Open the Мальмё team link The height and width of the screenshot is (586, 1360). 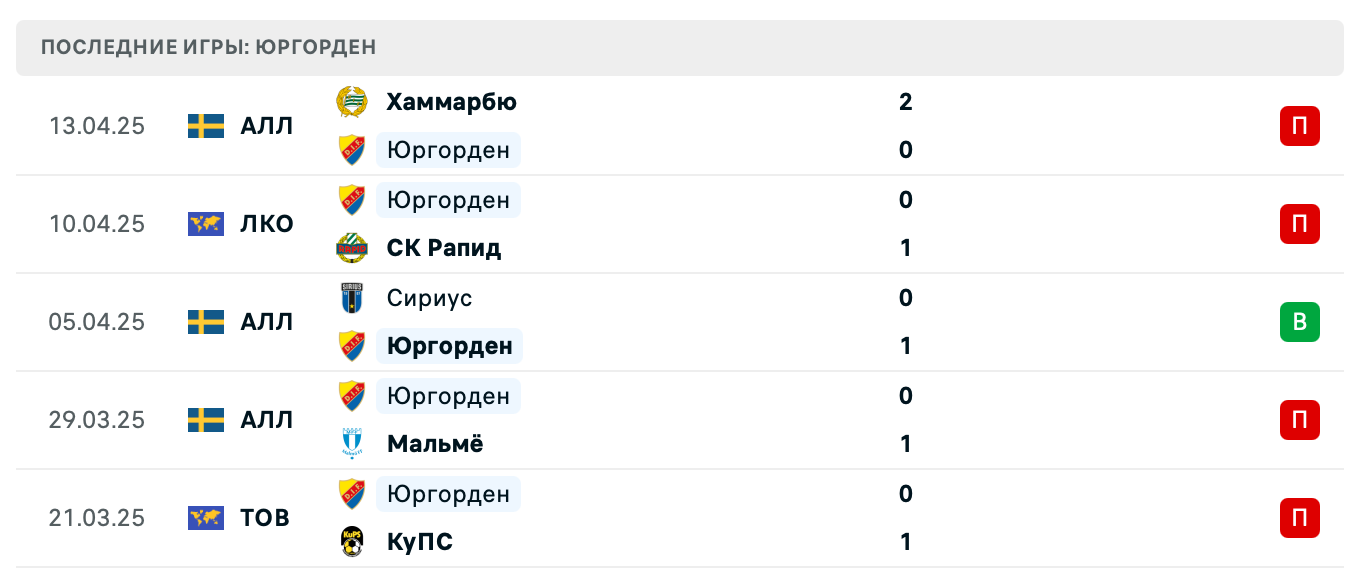[x=435, y=444]
